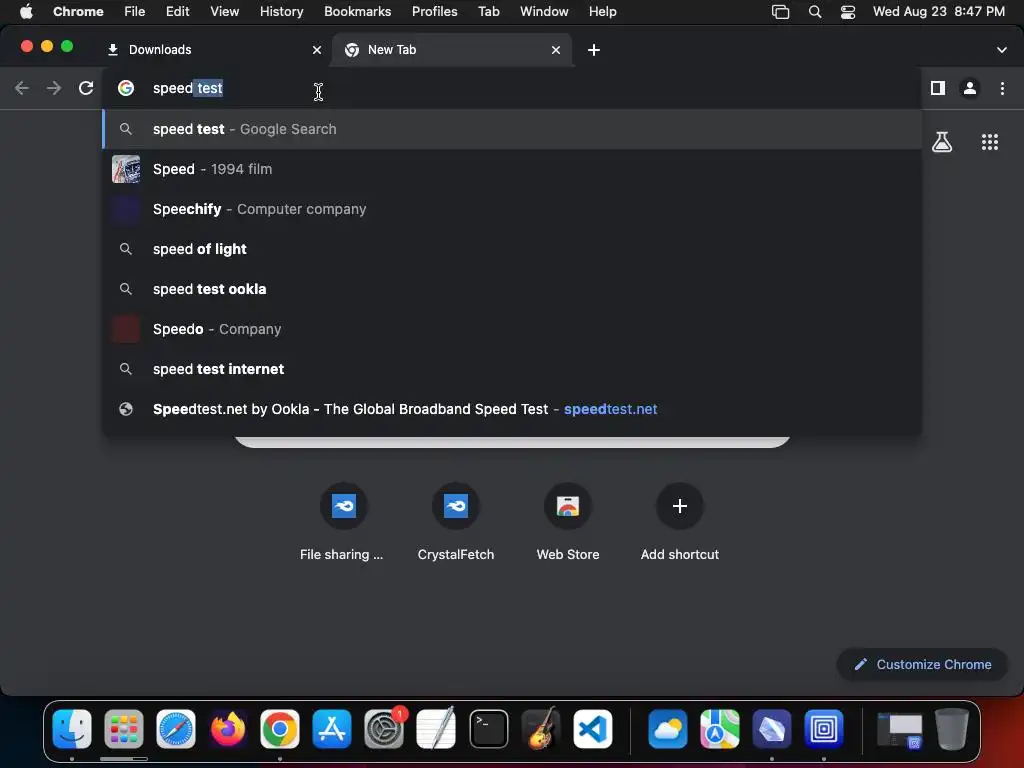Open the Chrome side panel
This screenshot has width=1024, height=768.
click(938, 88)
